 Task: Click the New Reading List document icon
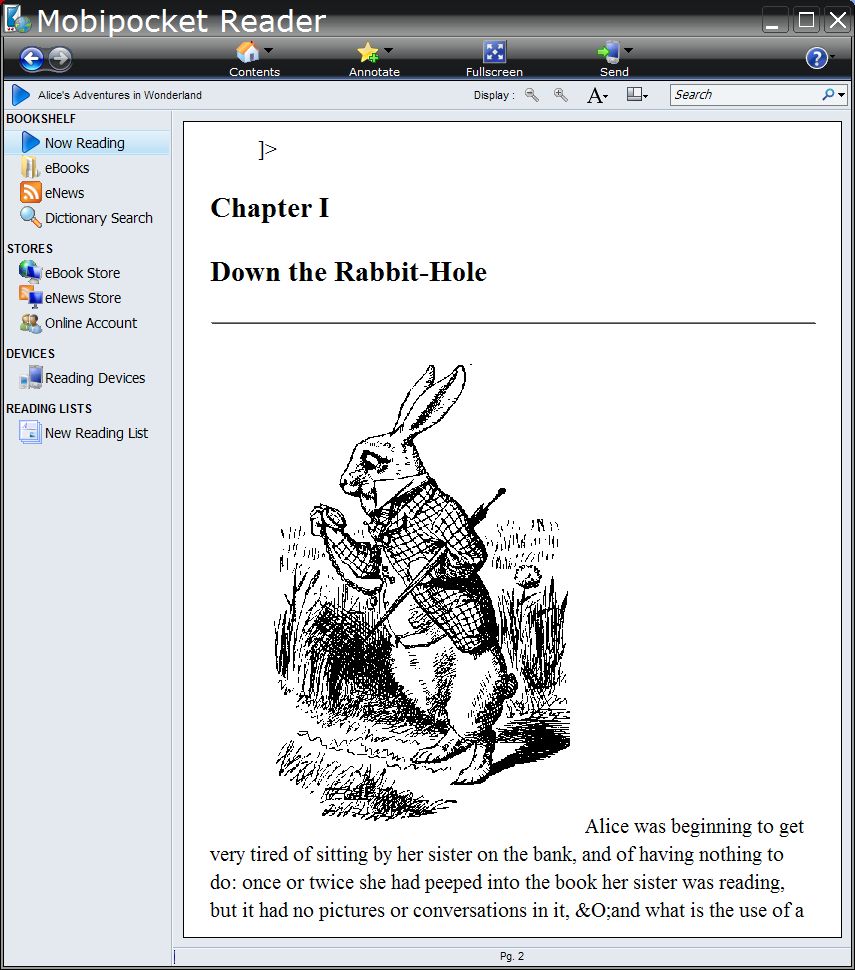pyautogui.click(x=30, y=432)
